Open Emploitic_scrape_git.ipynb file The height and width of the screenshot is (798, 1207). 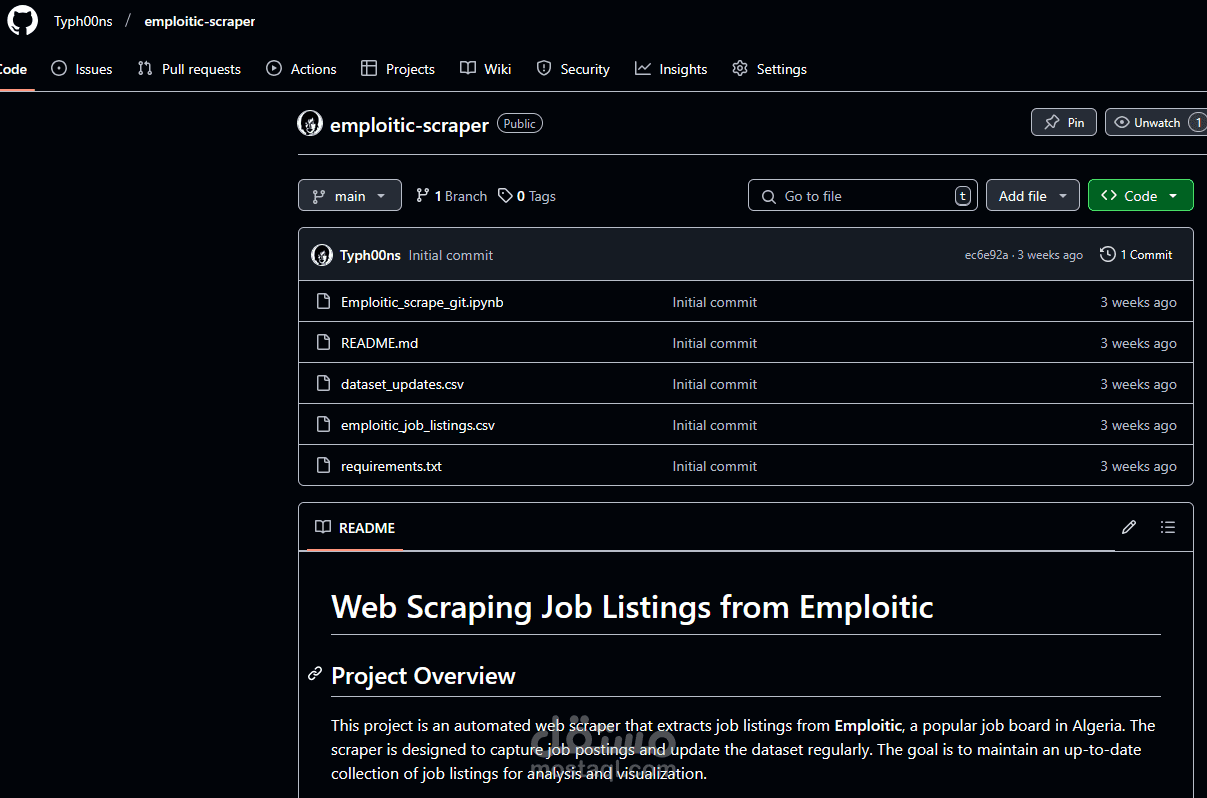click(x=422, y=302)
